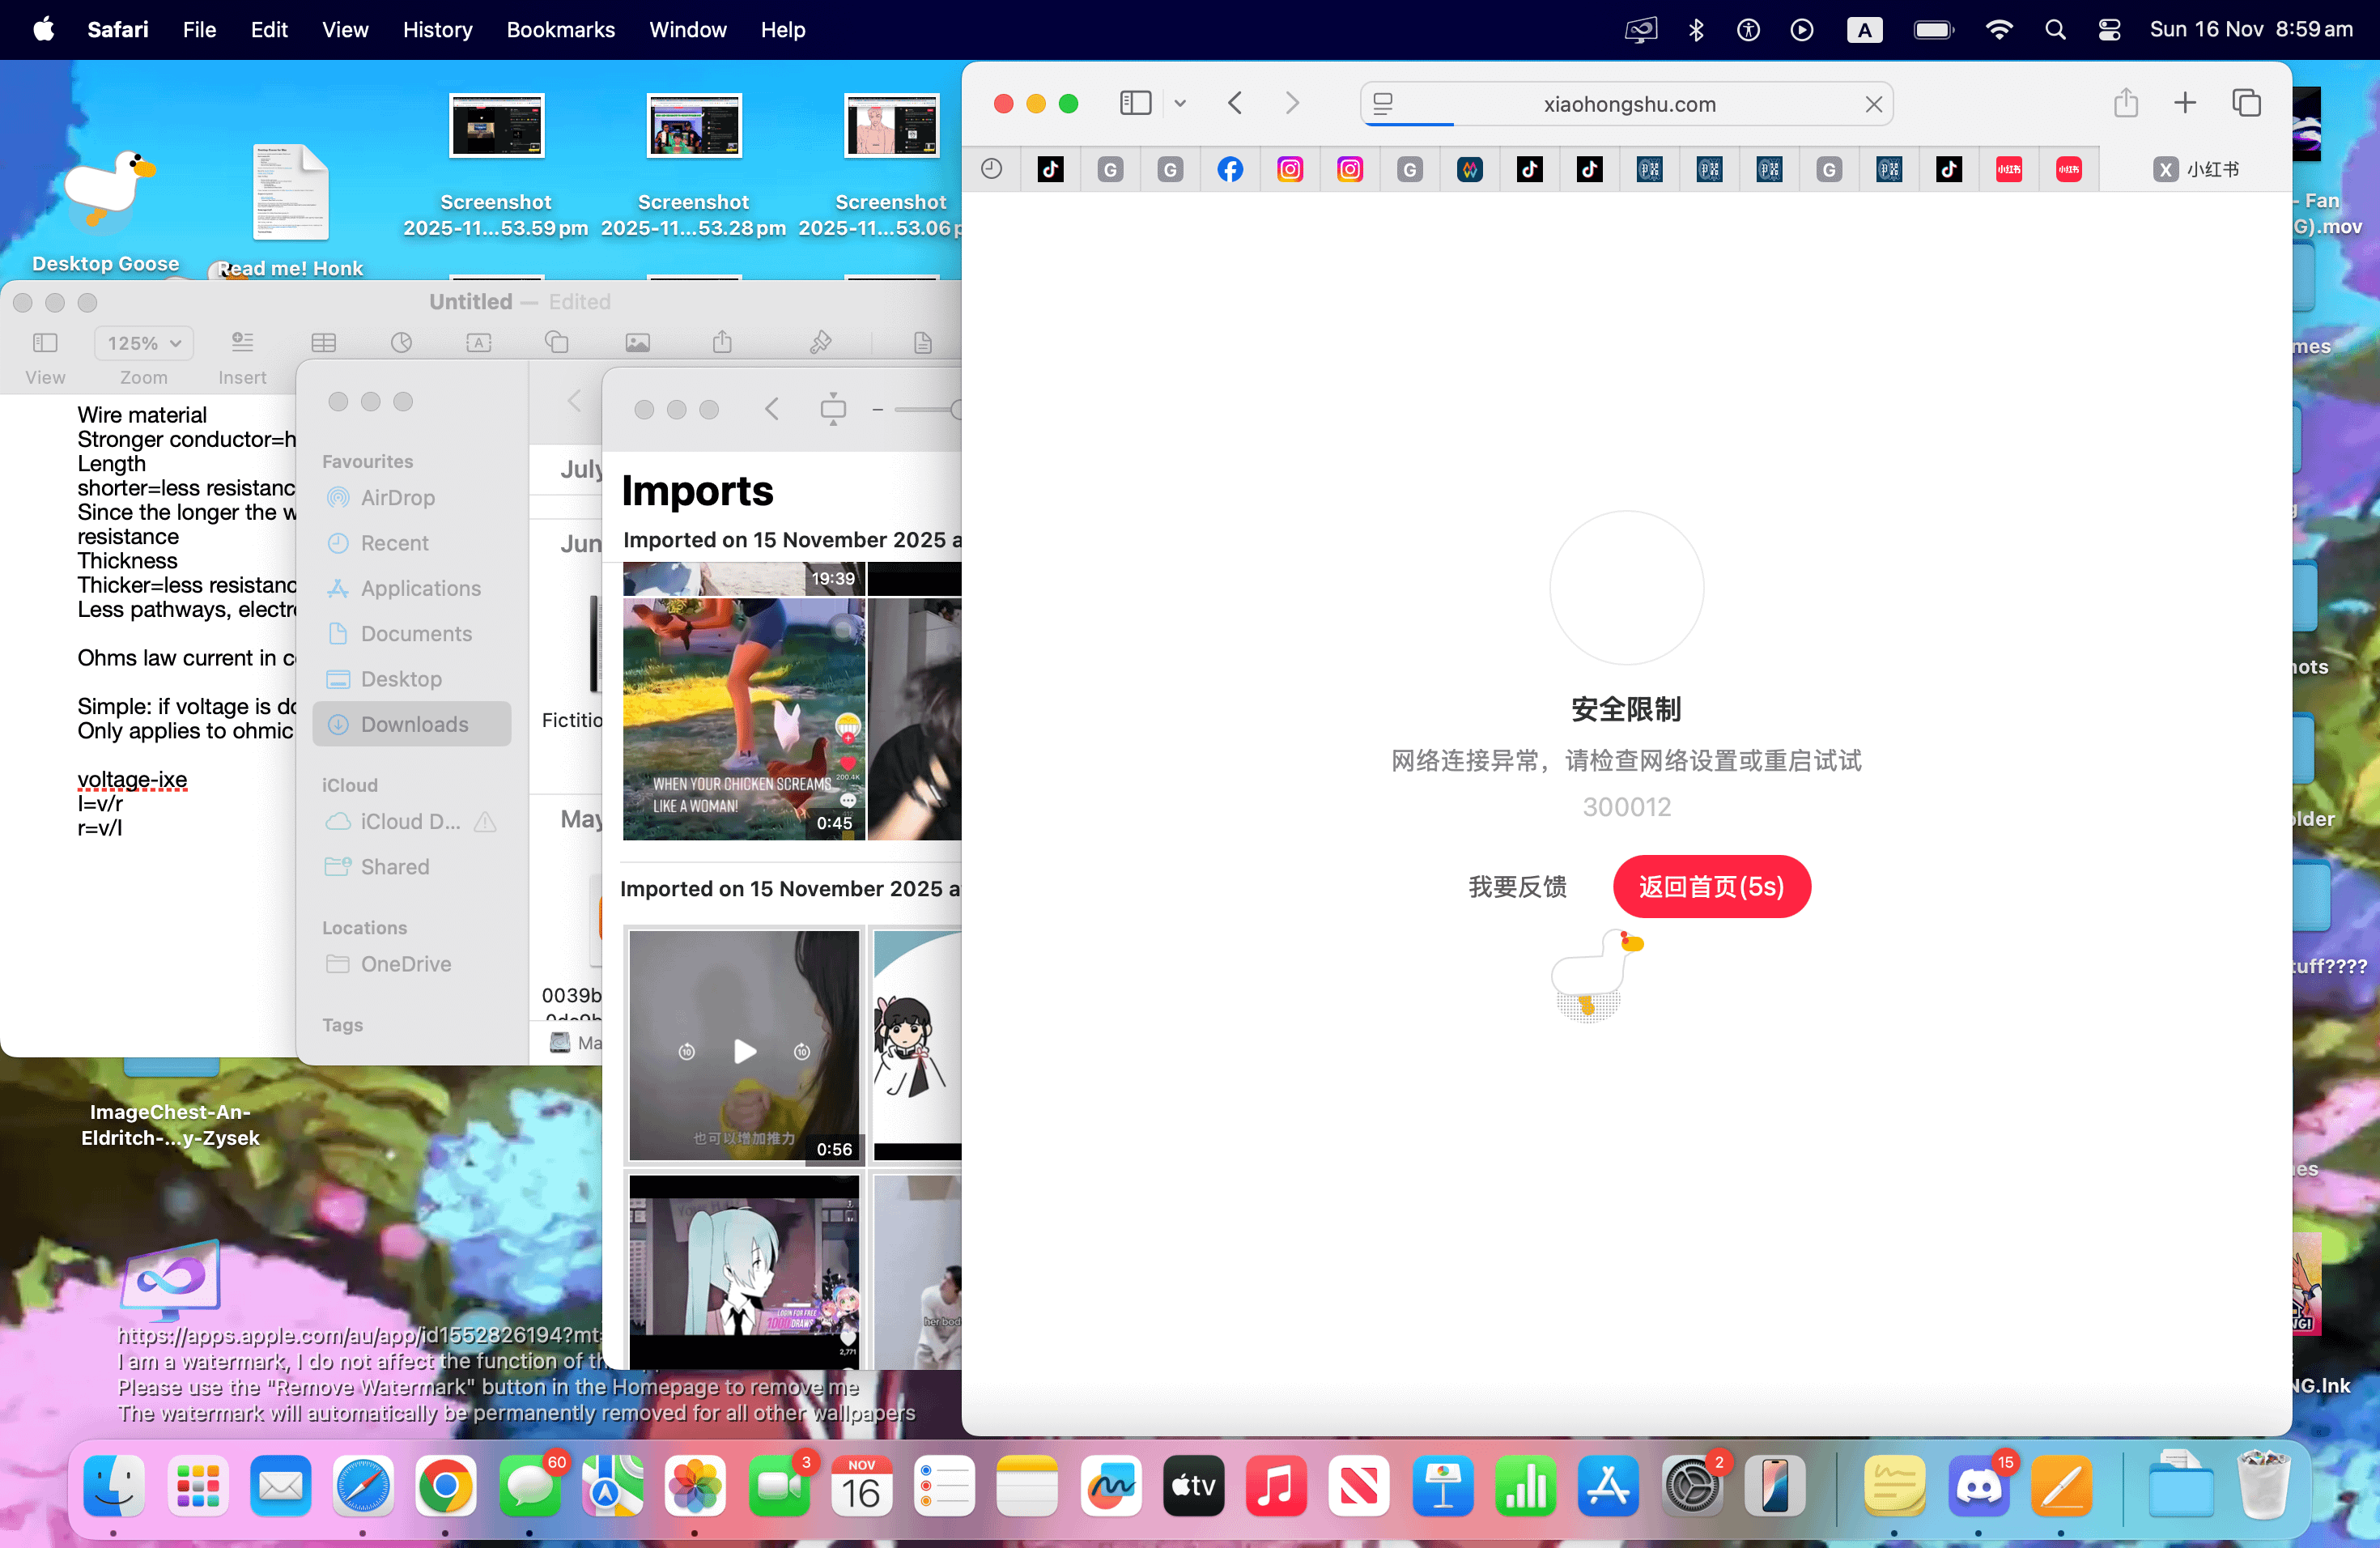This screenshot has width=2380, height=1548.
Task: Click the 我要反馈 feedback link
Action: coord(1517,886)
